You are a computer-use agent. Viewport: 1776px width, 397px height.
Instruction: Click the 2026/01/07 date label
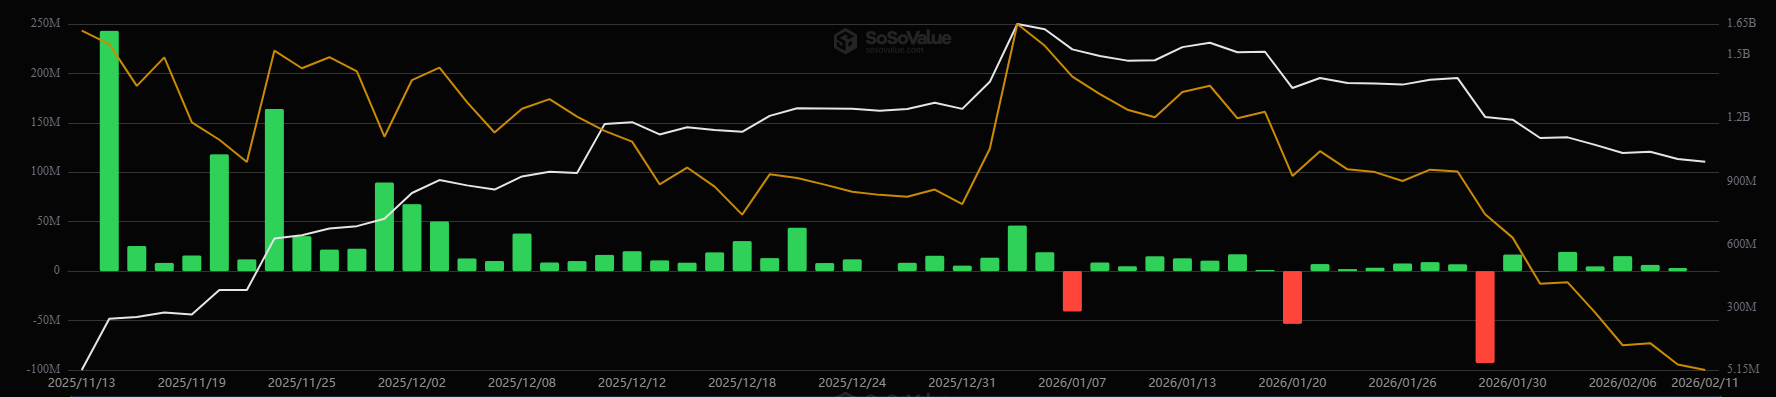click(1072, 383)
